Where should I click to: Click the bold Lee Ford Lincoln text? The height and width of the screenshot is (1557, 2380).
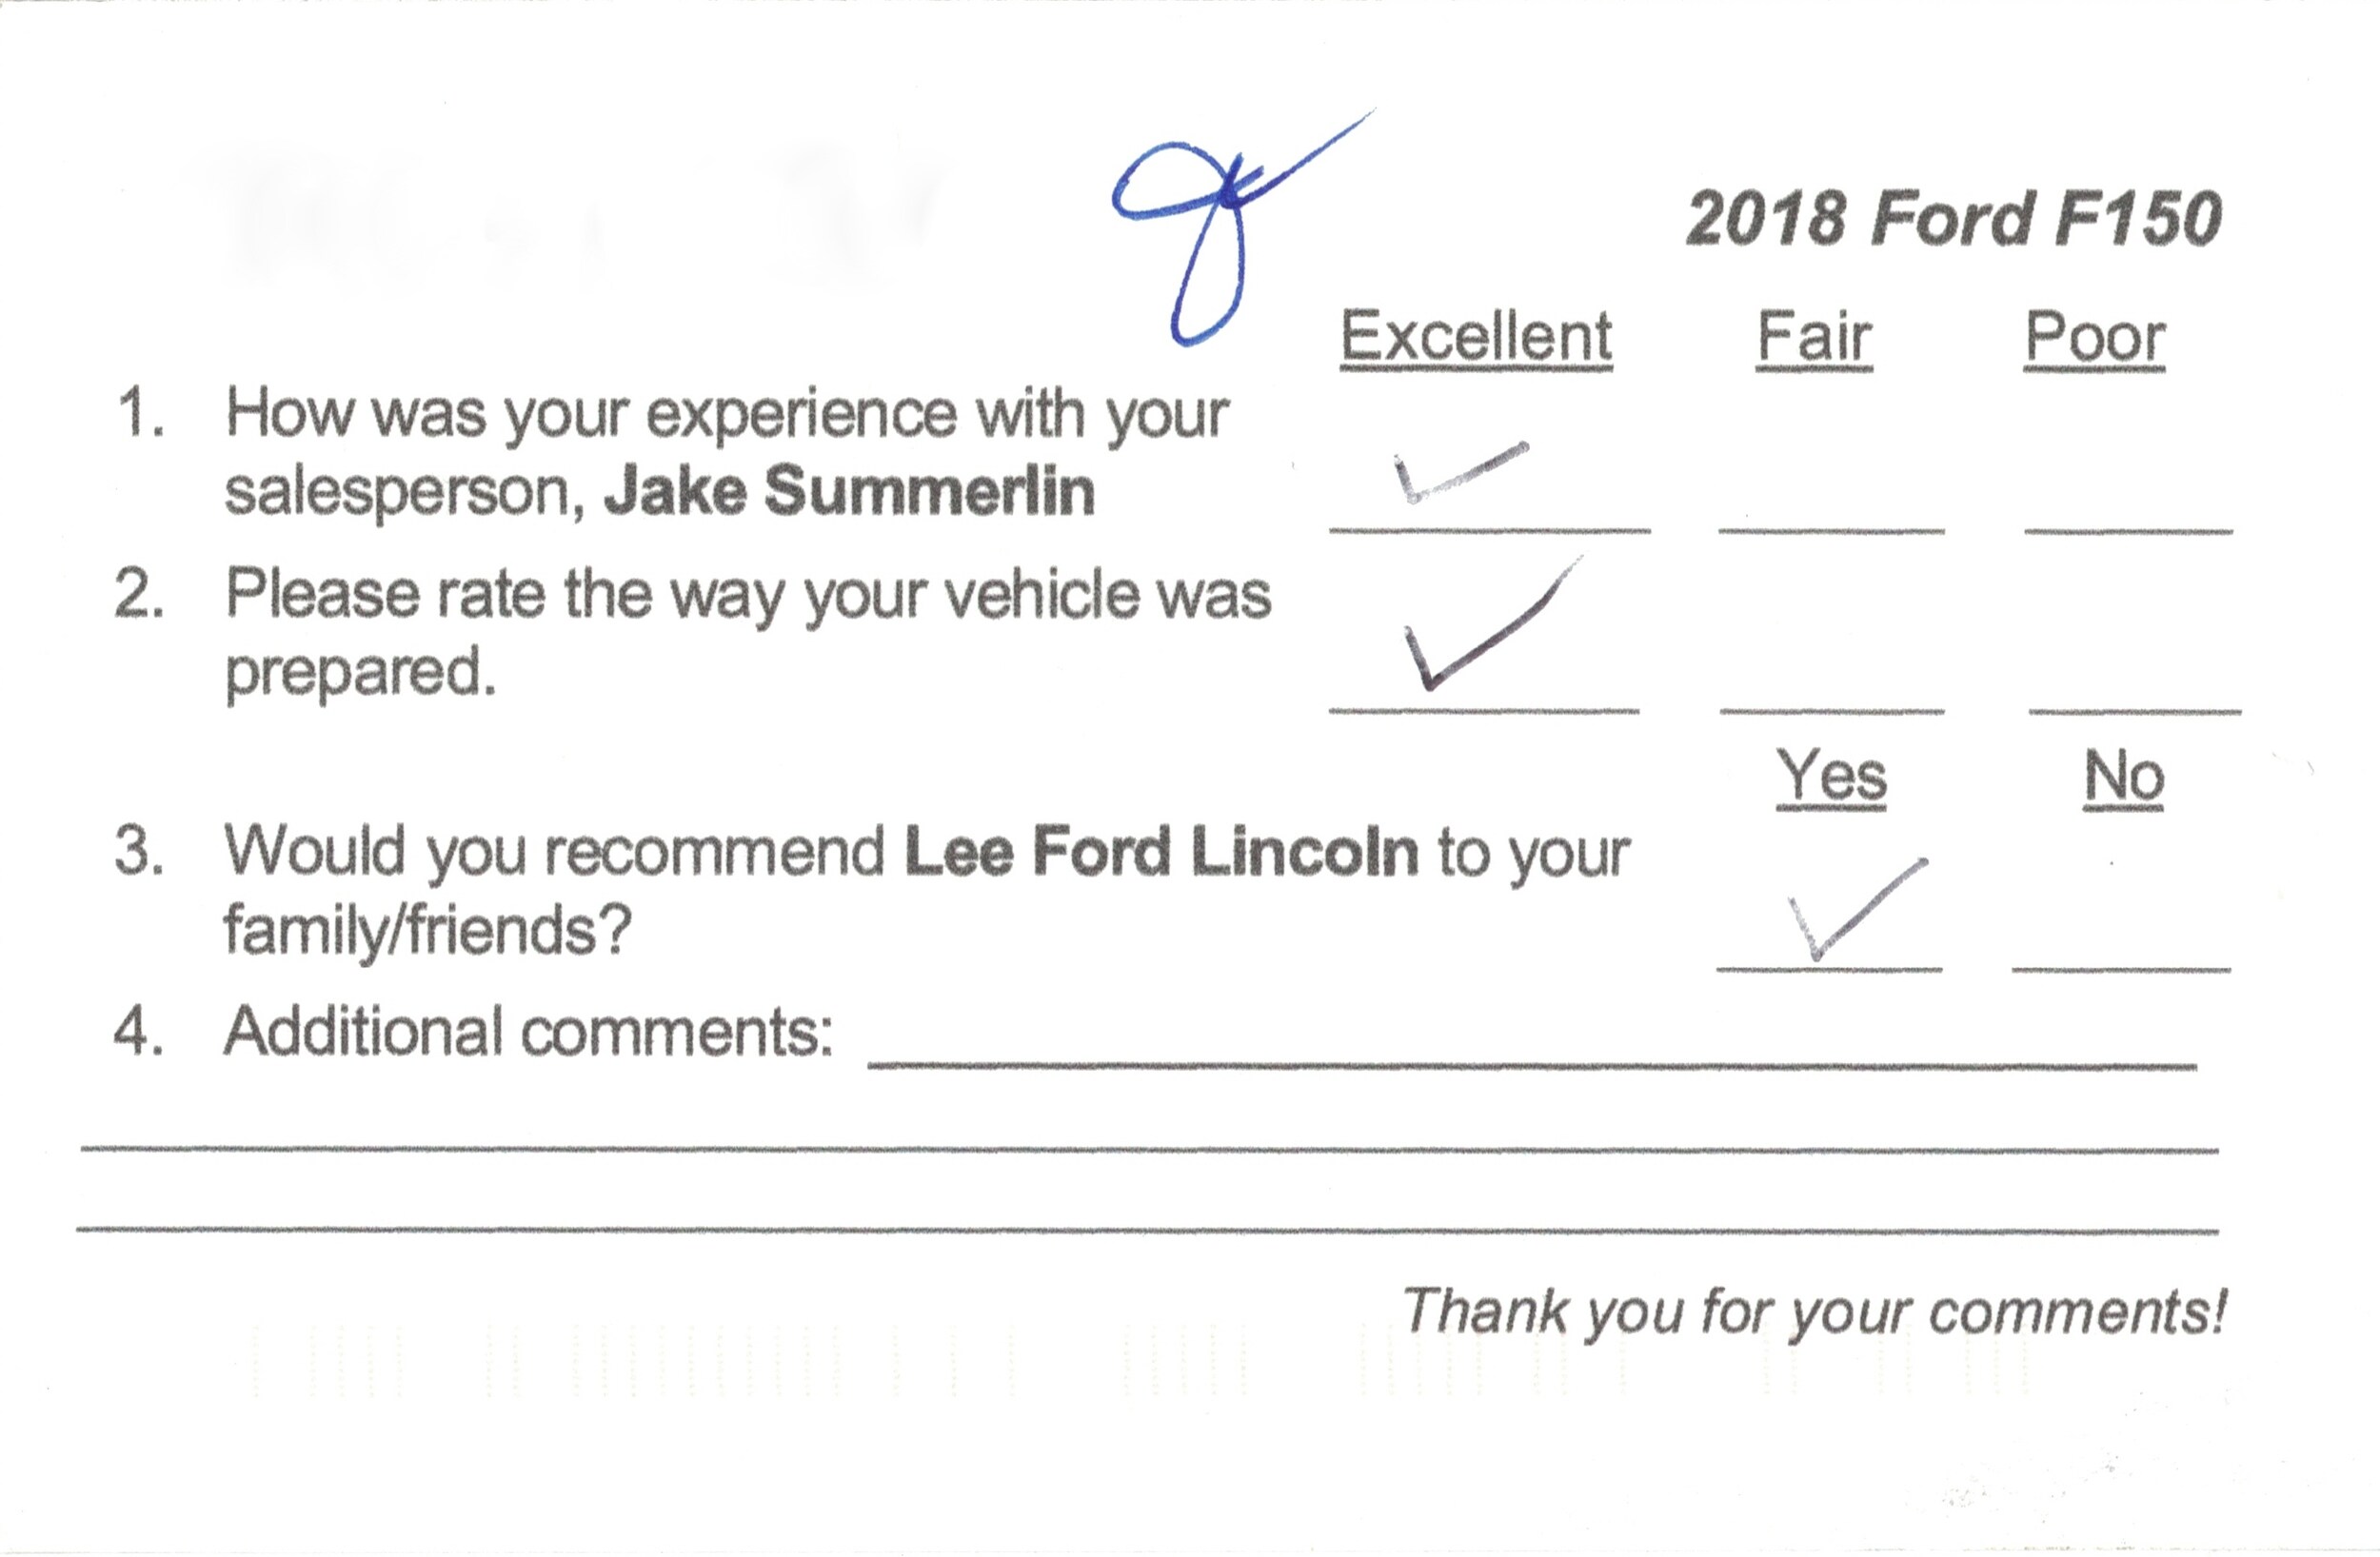pos(1161,851)
